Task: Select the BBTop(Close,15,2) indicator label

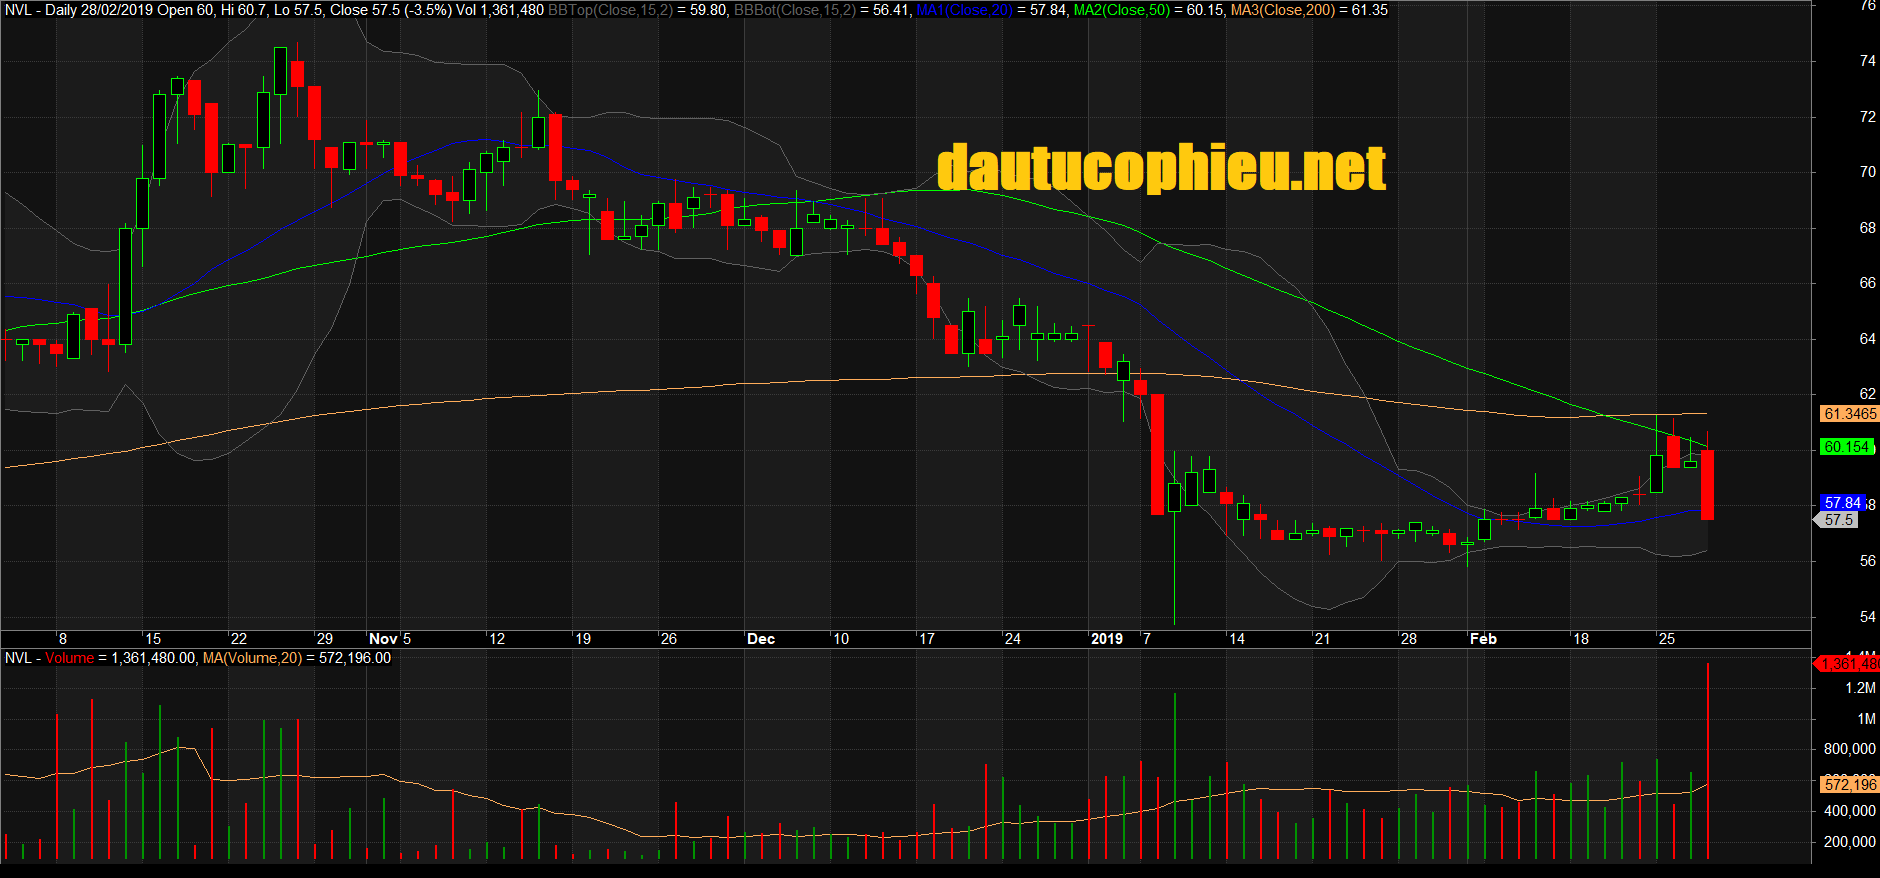Action: pyautogui.click(x=610, y=10)
